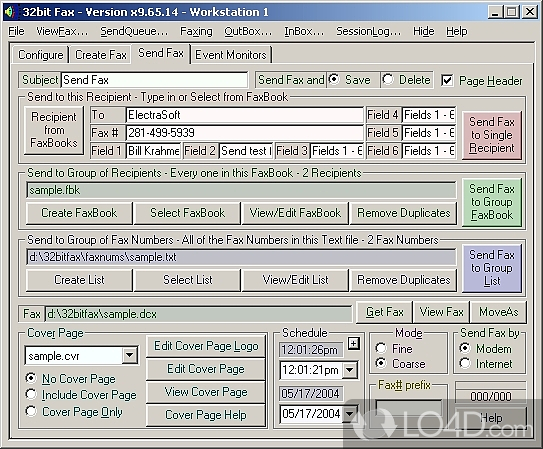
Task: Click the Get Fax button
Action: (384, 312)
